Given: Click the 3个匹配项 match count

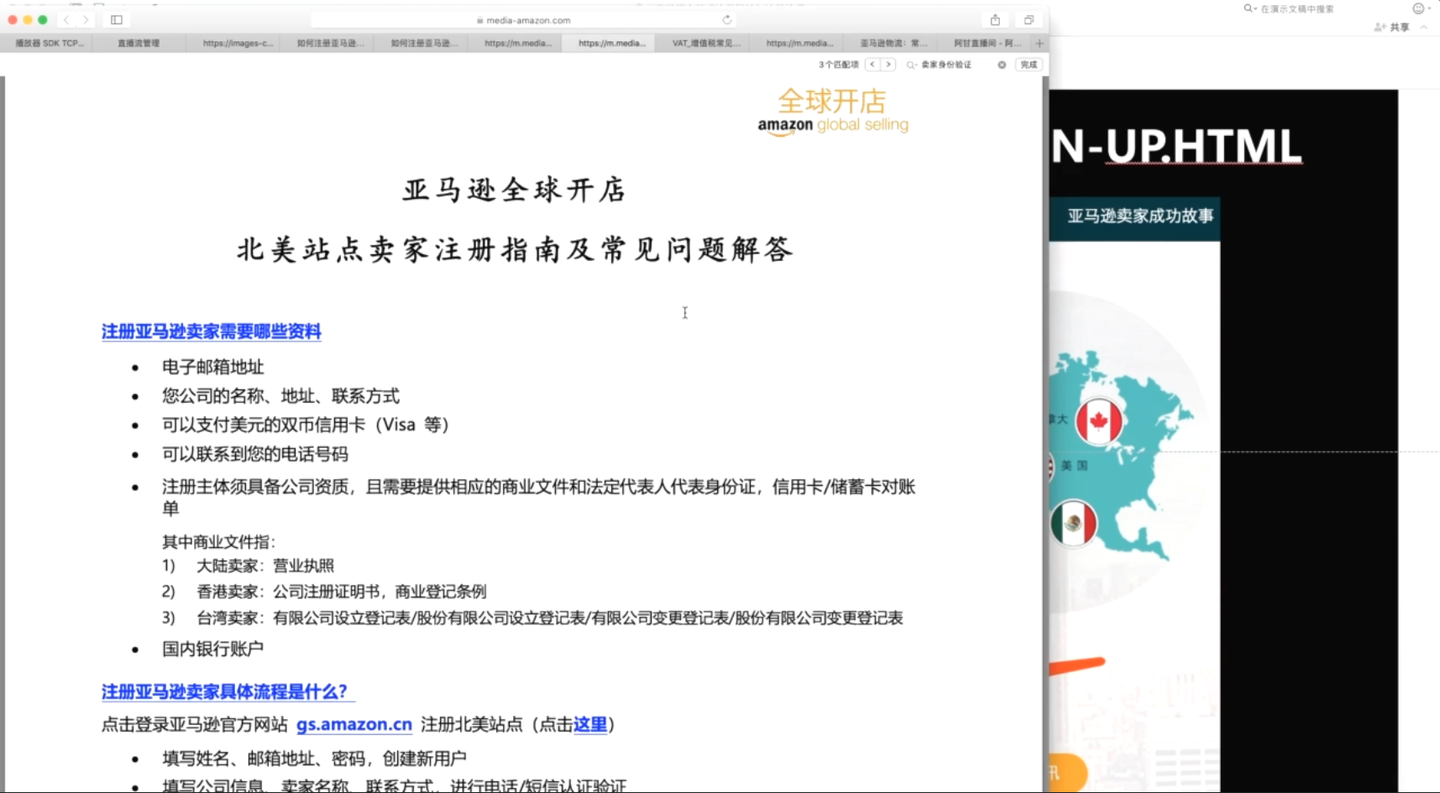Looking at the screenshot, I should click(x=839, y=65).
